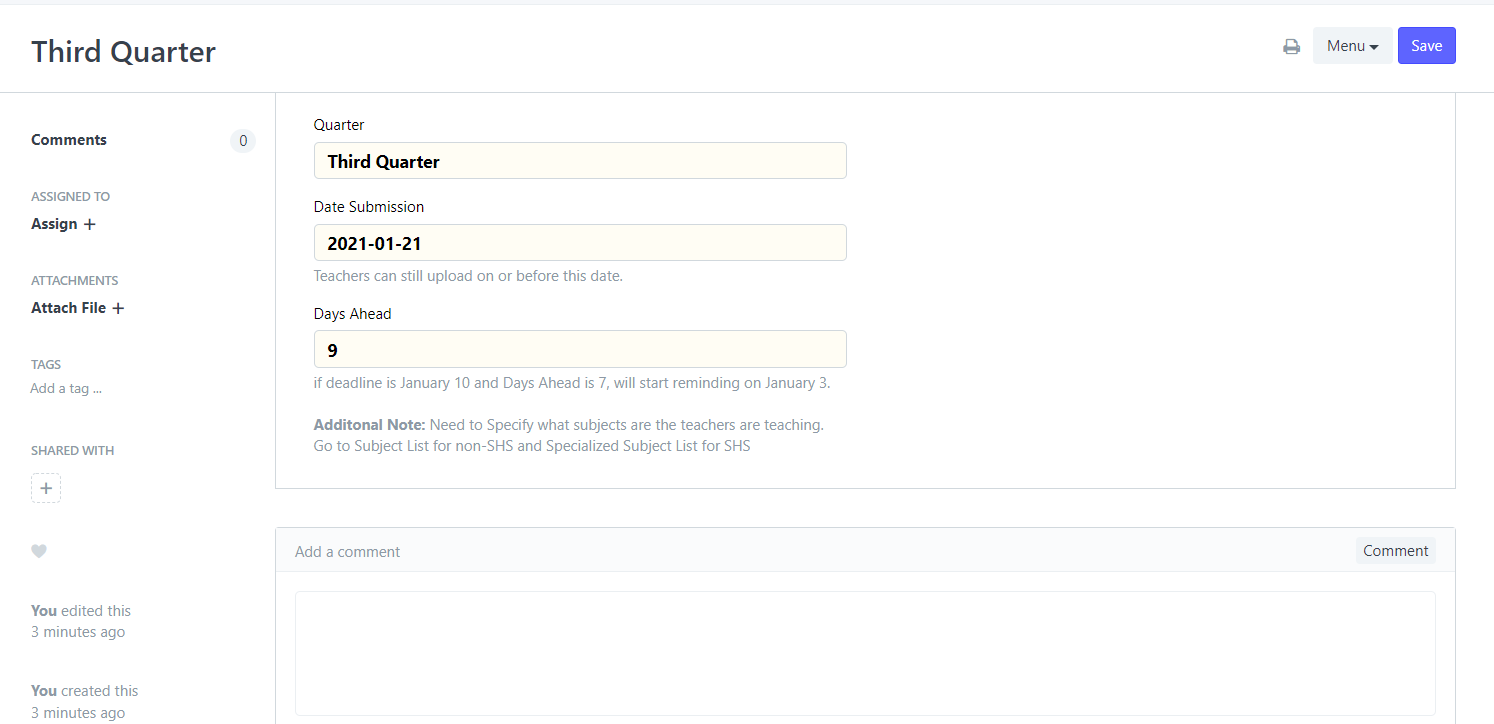This screenshot has width=1494, height=724.
Task: Click the Quarter input field
Action: (580, 161)
